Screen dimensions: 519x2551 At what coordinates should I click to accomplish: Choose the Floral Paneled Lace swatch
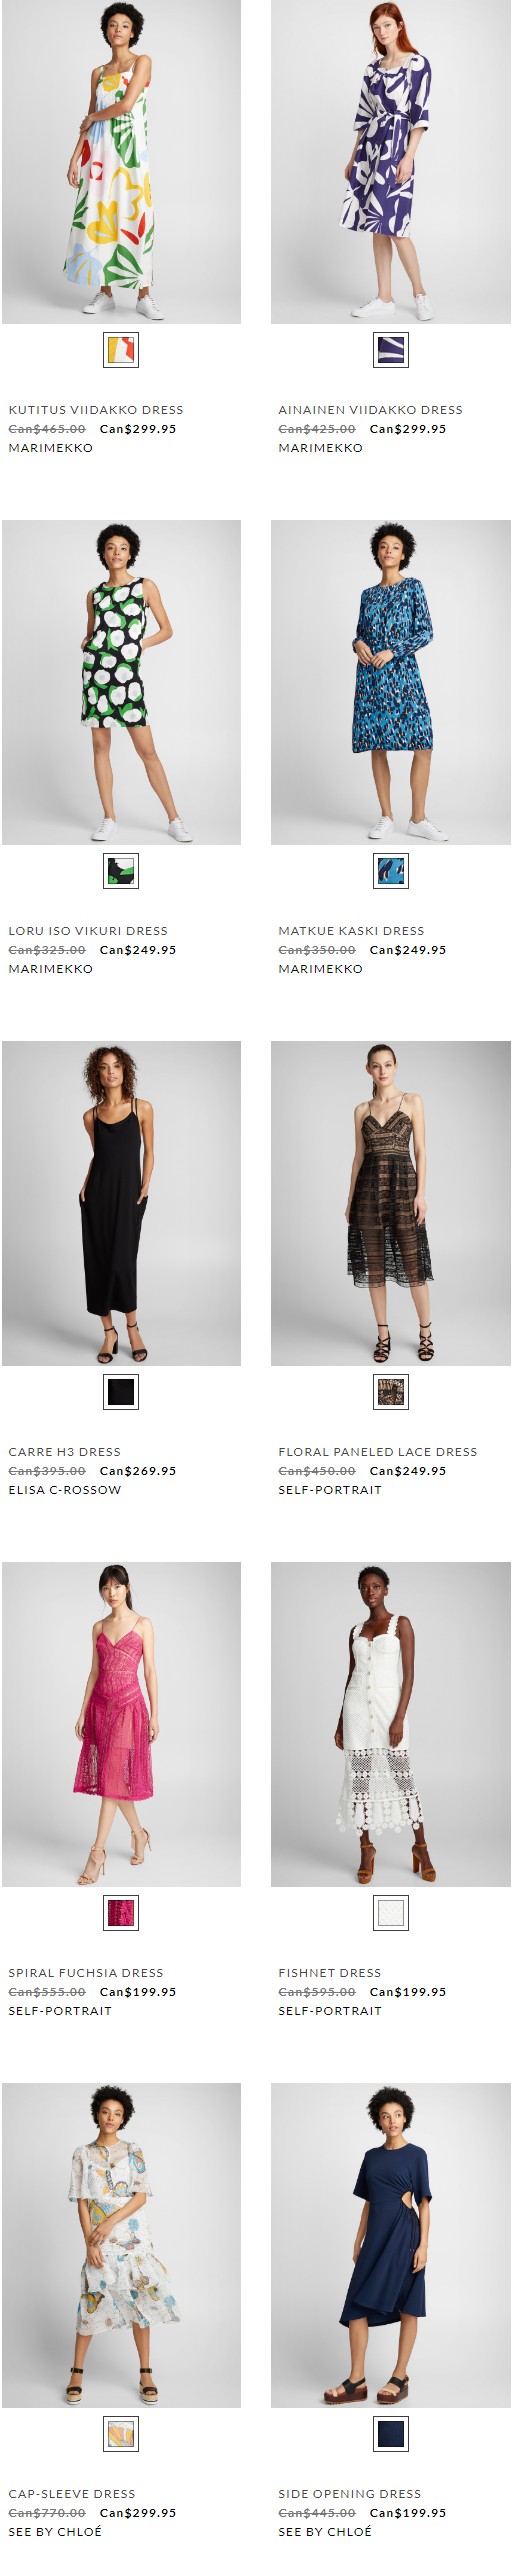pyautogui.click(x=391, y=1392)
